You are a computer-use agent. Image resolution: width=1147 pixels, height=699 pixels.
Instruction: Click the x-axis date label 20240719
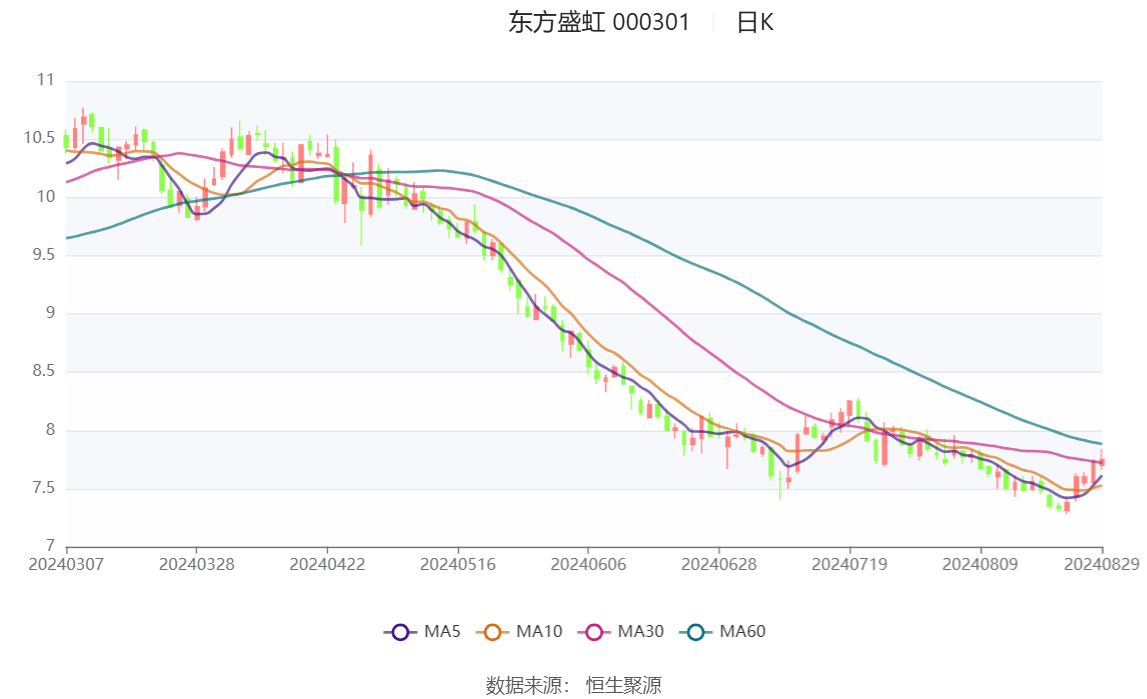tap(849, 564)
